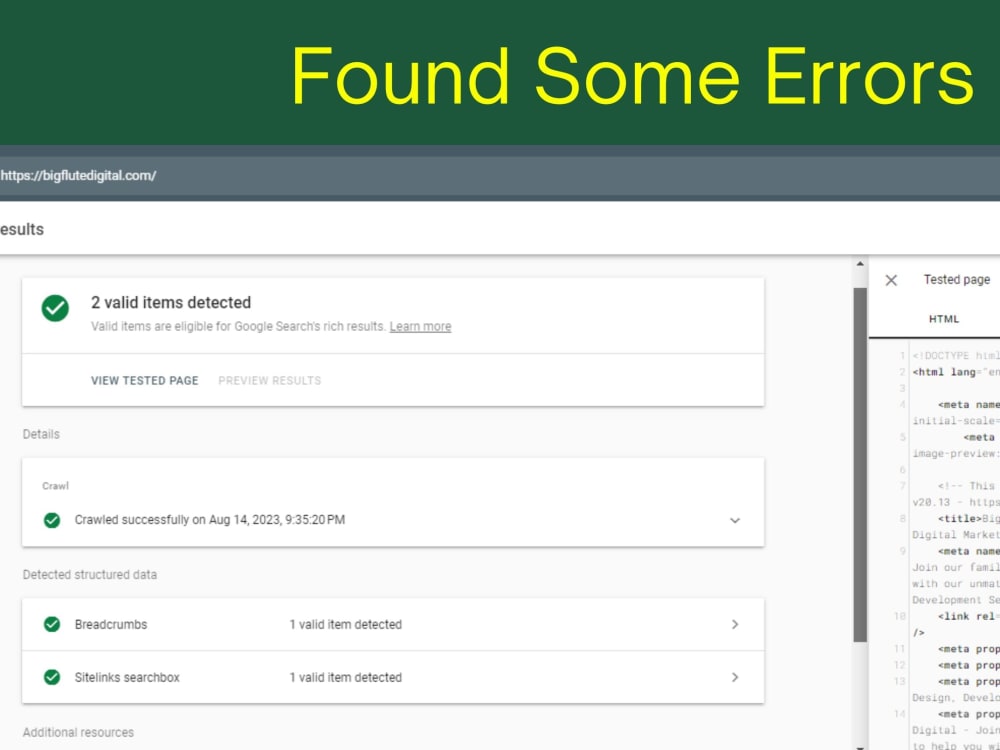The width and height of the screenshot is (1000, 750).
Task: Click the "Additional resources" heading
Action: click(x=78, y=733)
